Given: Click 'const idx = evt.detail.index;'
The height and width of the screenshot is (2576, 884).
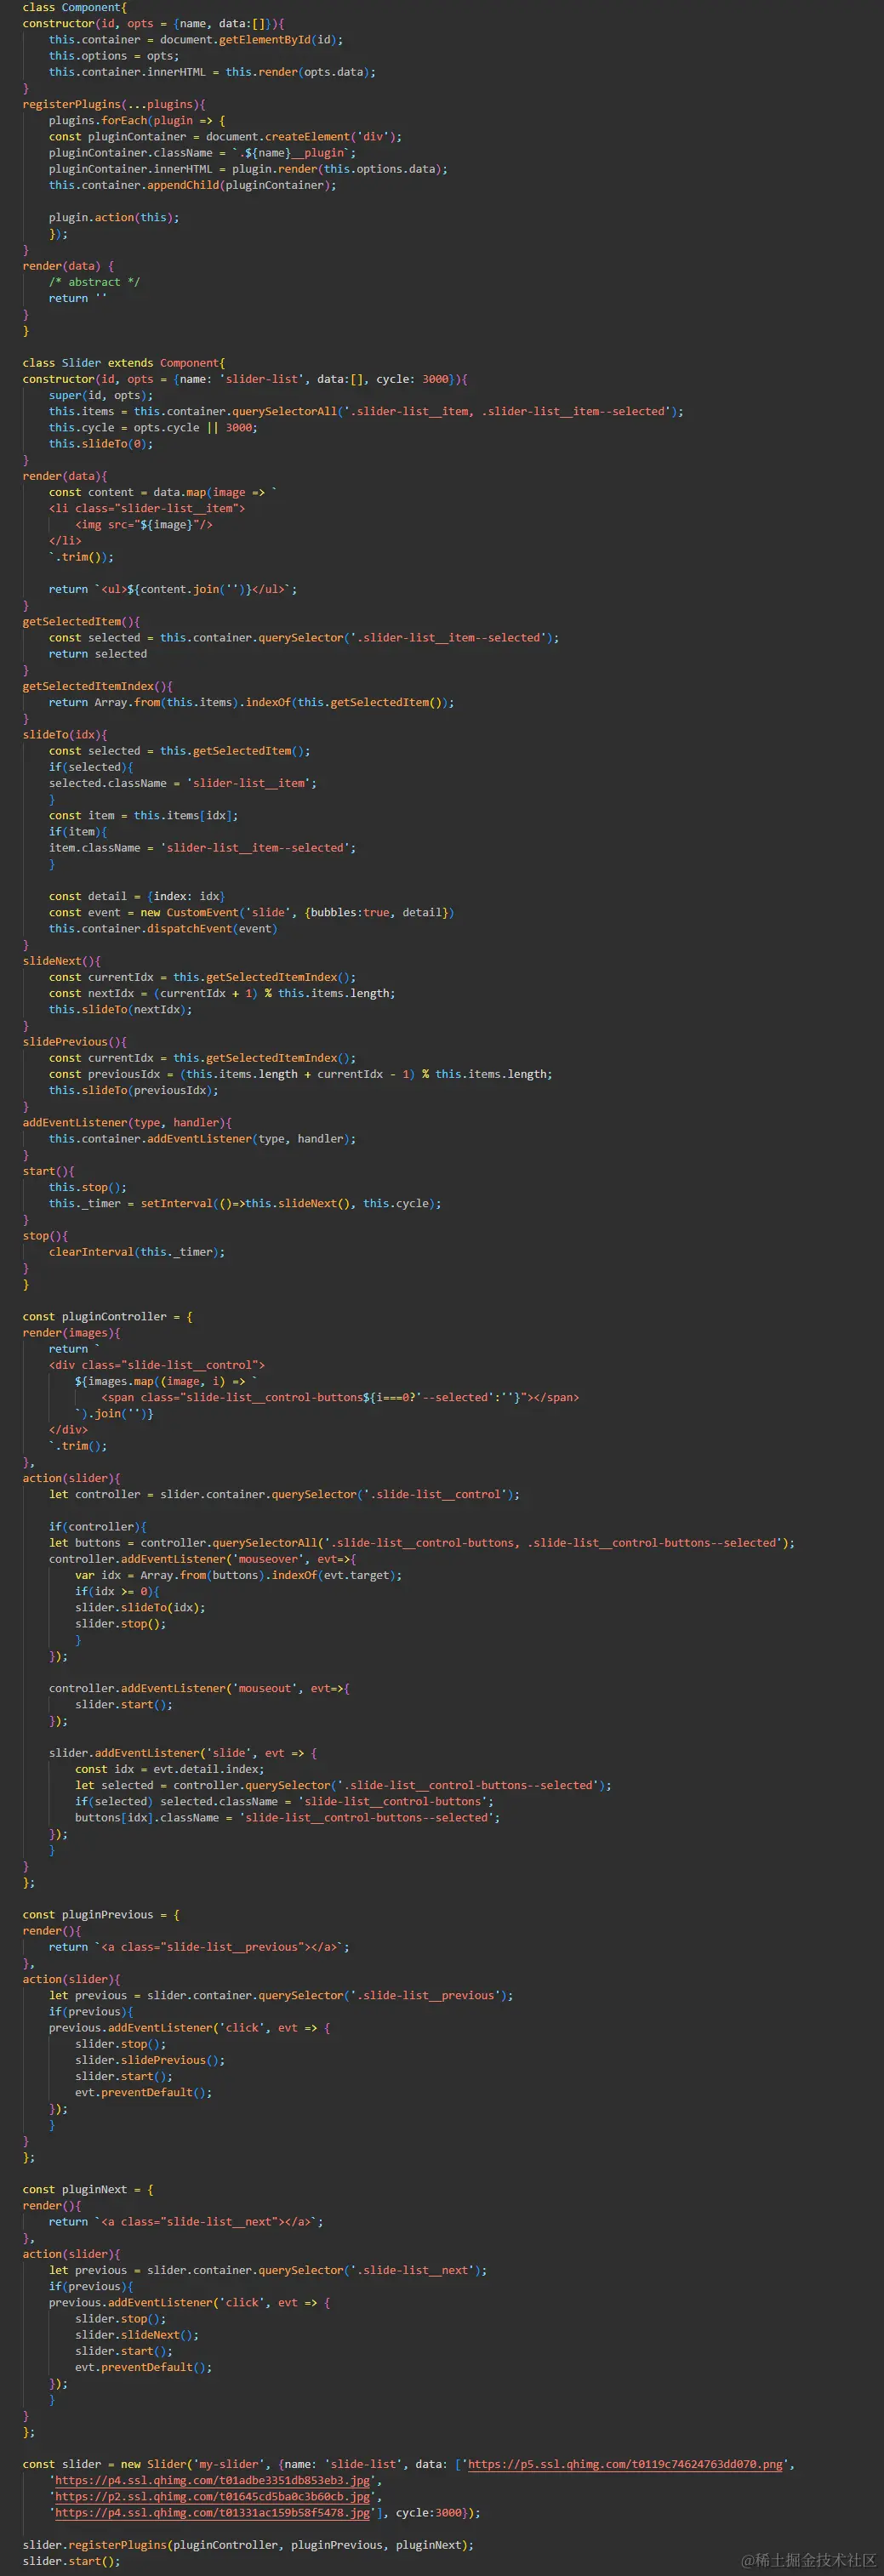Looking at the screenshot, I should [x=170, y=1769].
